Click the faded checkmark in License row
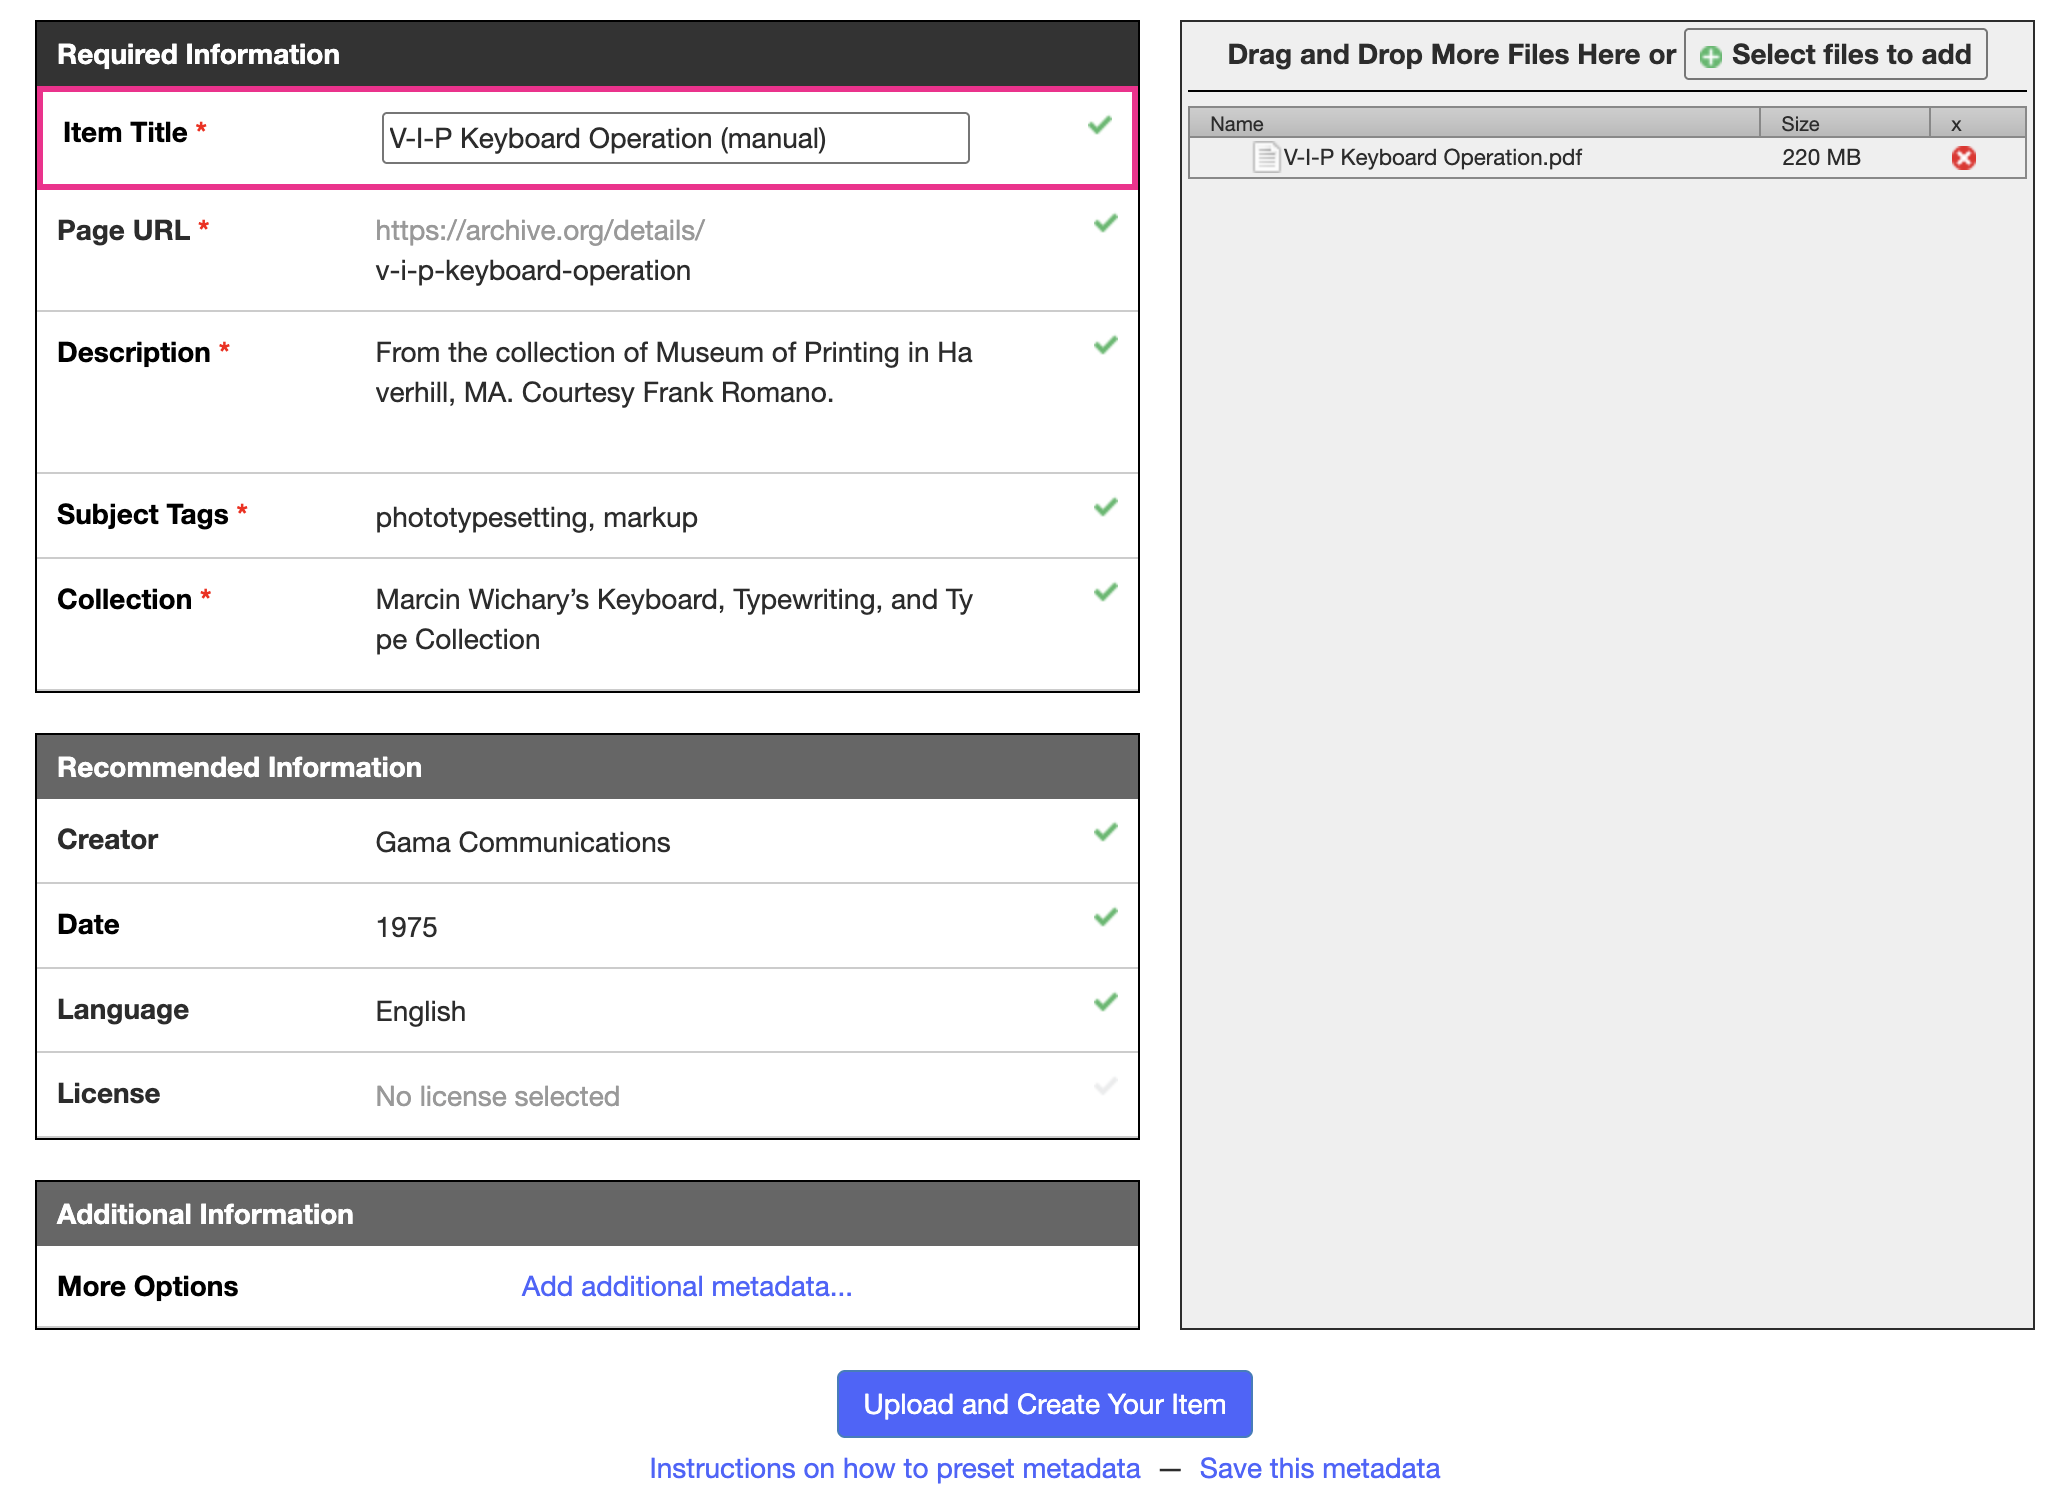Screen dimensions: 2068x1508 tap(1105, 1086)
